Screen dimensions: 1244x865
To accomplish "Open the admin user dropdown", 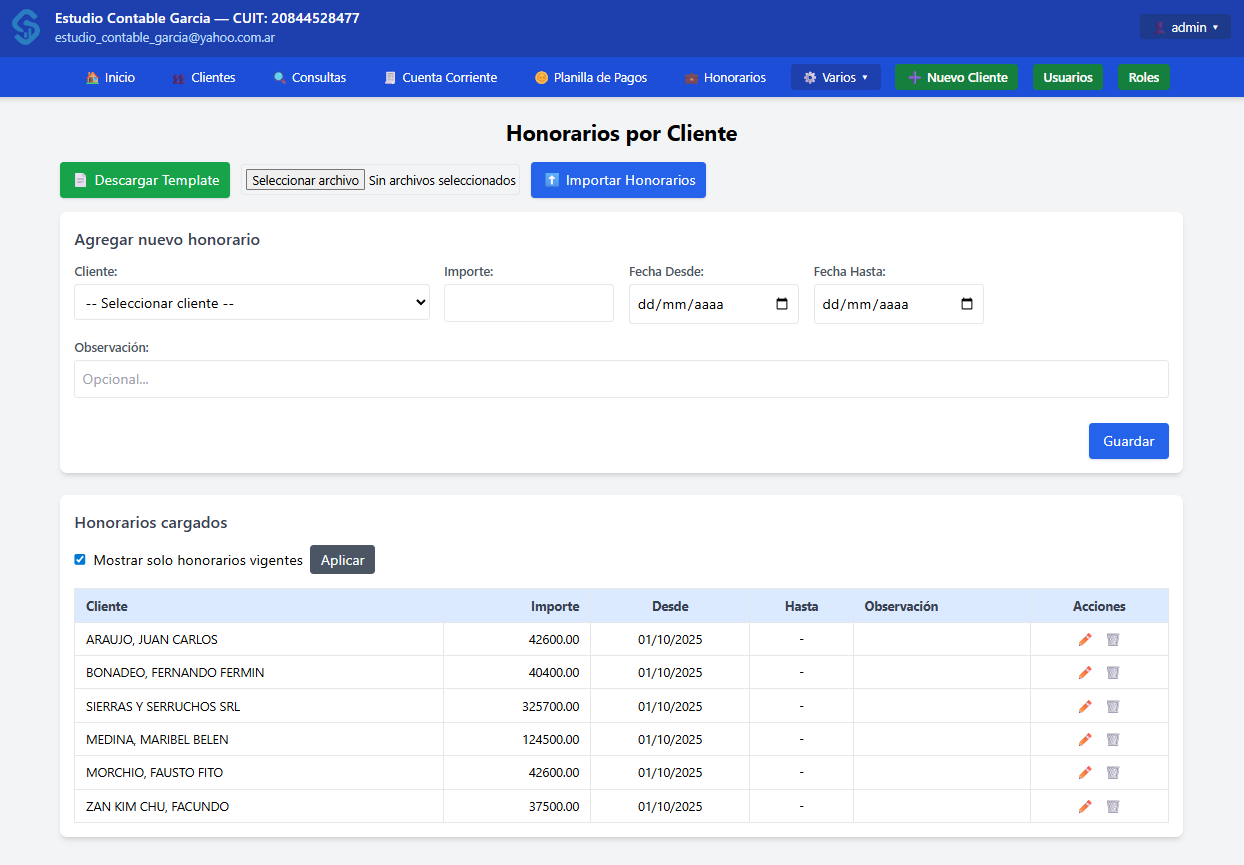I will [1186, 27].
